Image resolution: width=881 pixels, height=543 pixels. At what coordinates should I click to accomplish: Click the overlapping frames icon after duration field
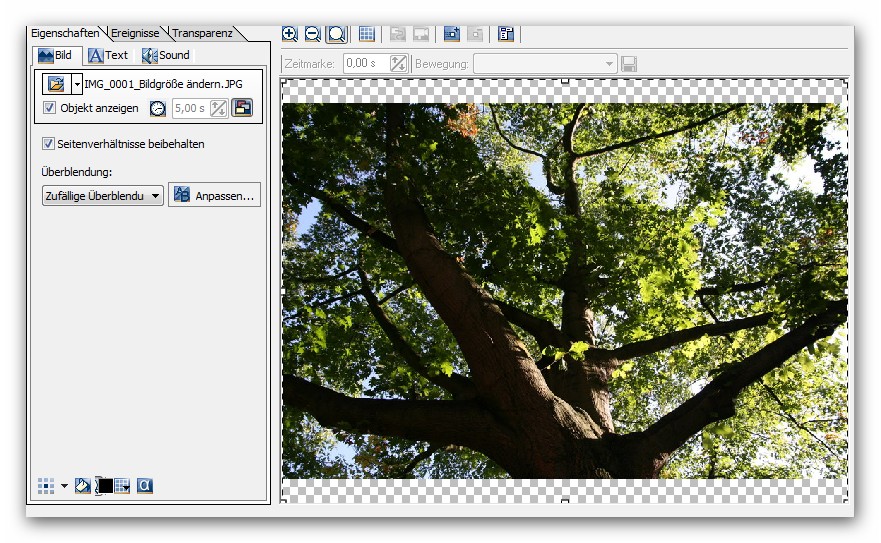242,109
